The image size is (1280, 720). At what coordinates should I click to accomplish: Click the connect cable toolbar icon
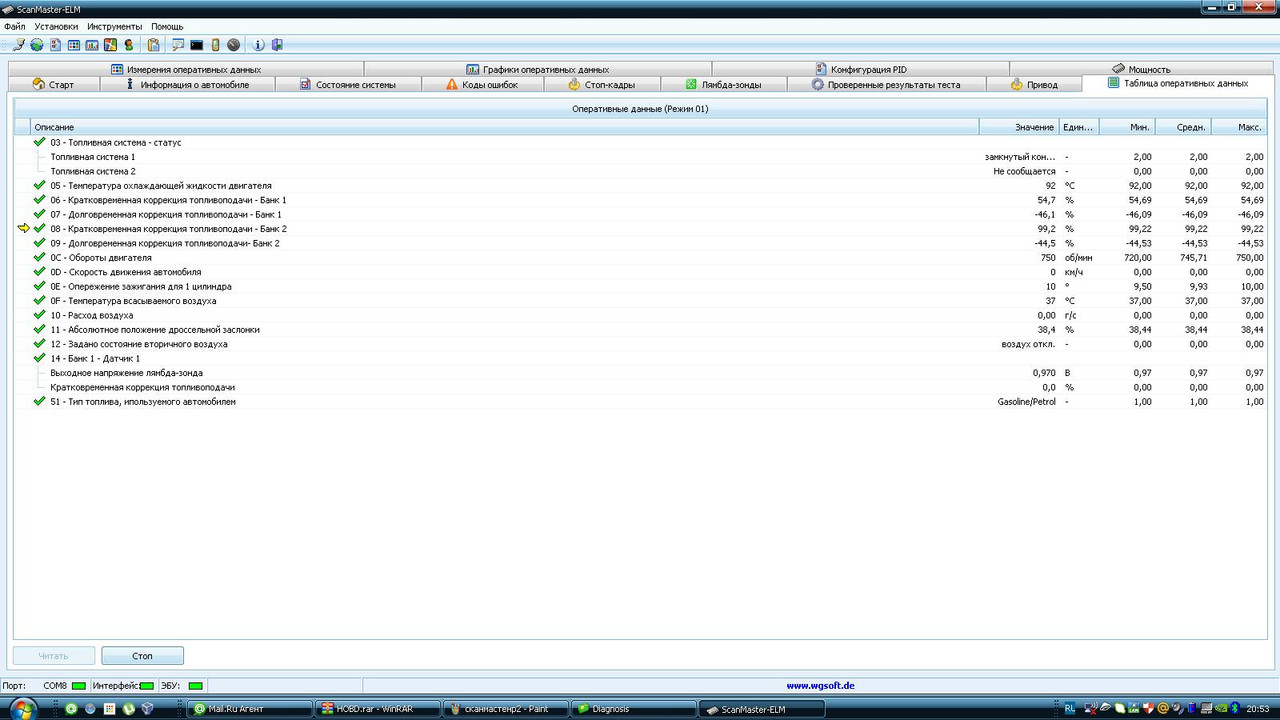(19, 45)
